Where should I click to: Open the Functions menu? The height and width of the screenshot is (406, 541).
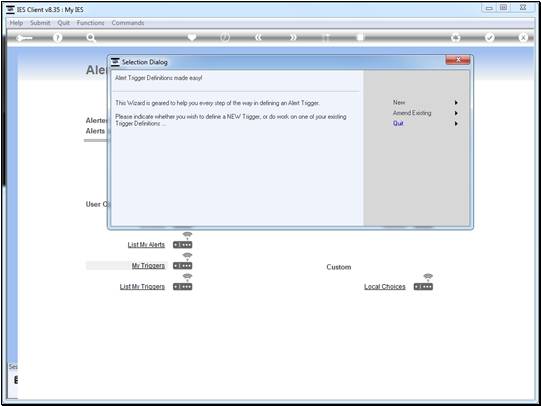90,23
